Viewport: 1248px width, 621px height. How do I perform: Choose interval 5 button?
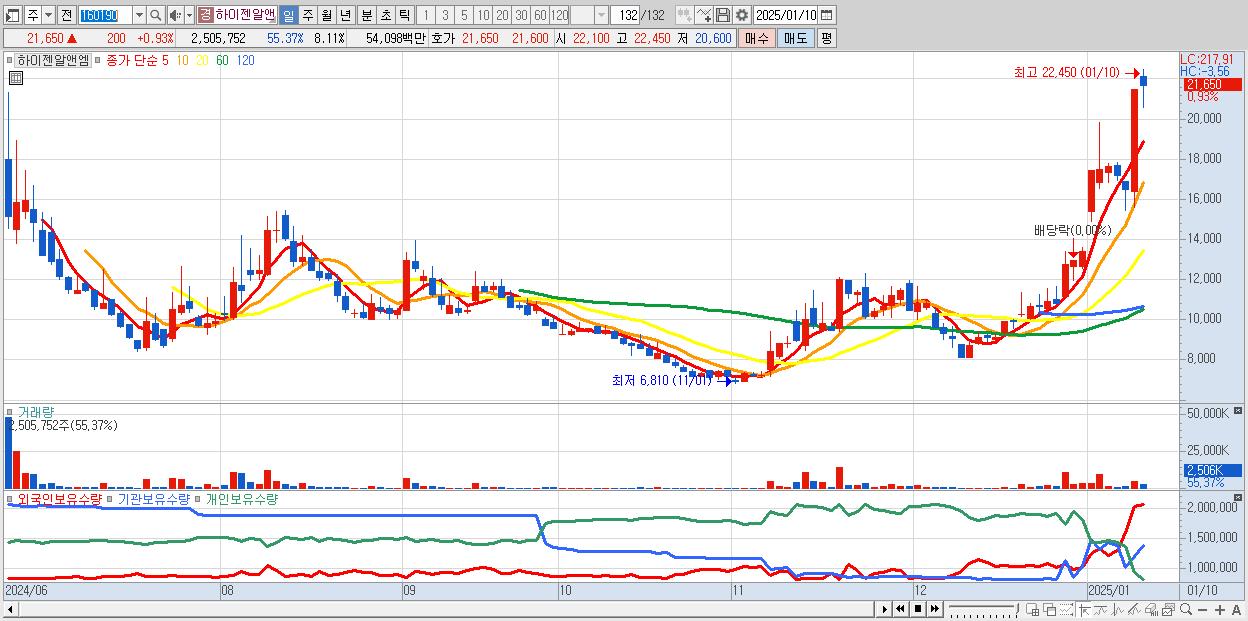[x=464, y=15]
